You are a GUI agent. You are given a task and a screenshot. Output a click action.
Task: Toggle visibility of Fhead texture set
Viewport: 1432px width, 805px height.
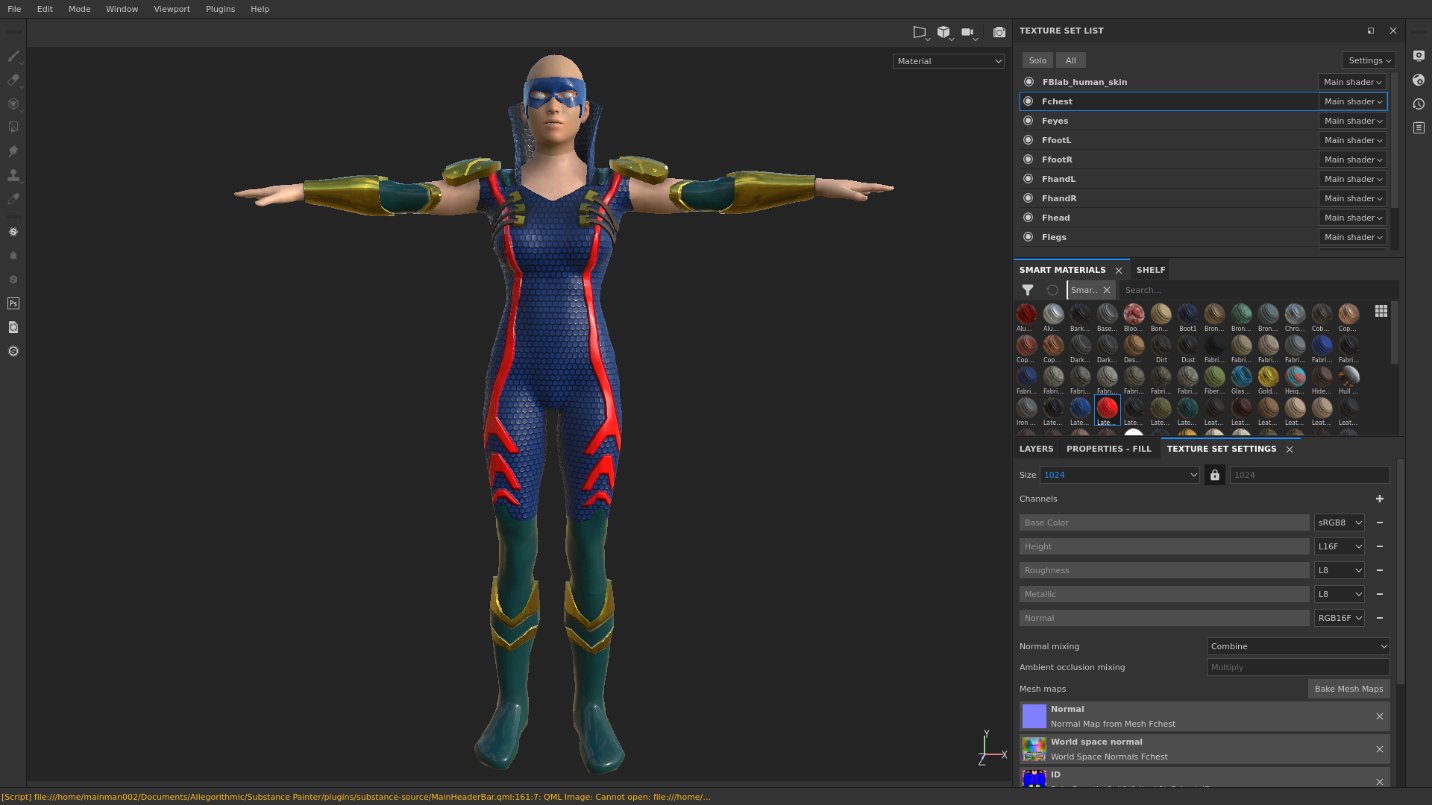1029,218
